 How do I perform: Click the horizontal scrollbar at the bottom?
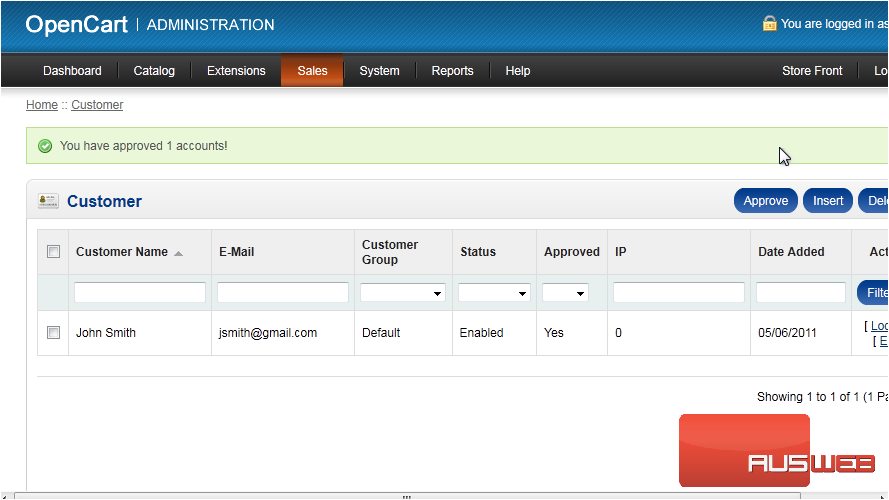click(x=406, y=496)
